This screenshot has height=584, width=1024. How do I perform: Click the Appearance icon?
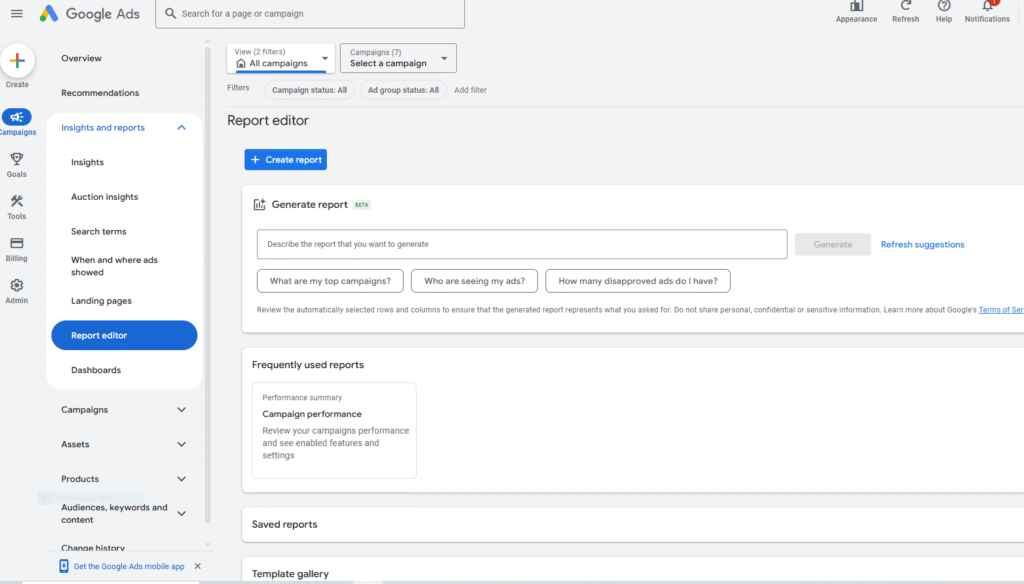pyautogui.click(x=856, y=7)
